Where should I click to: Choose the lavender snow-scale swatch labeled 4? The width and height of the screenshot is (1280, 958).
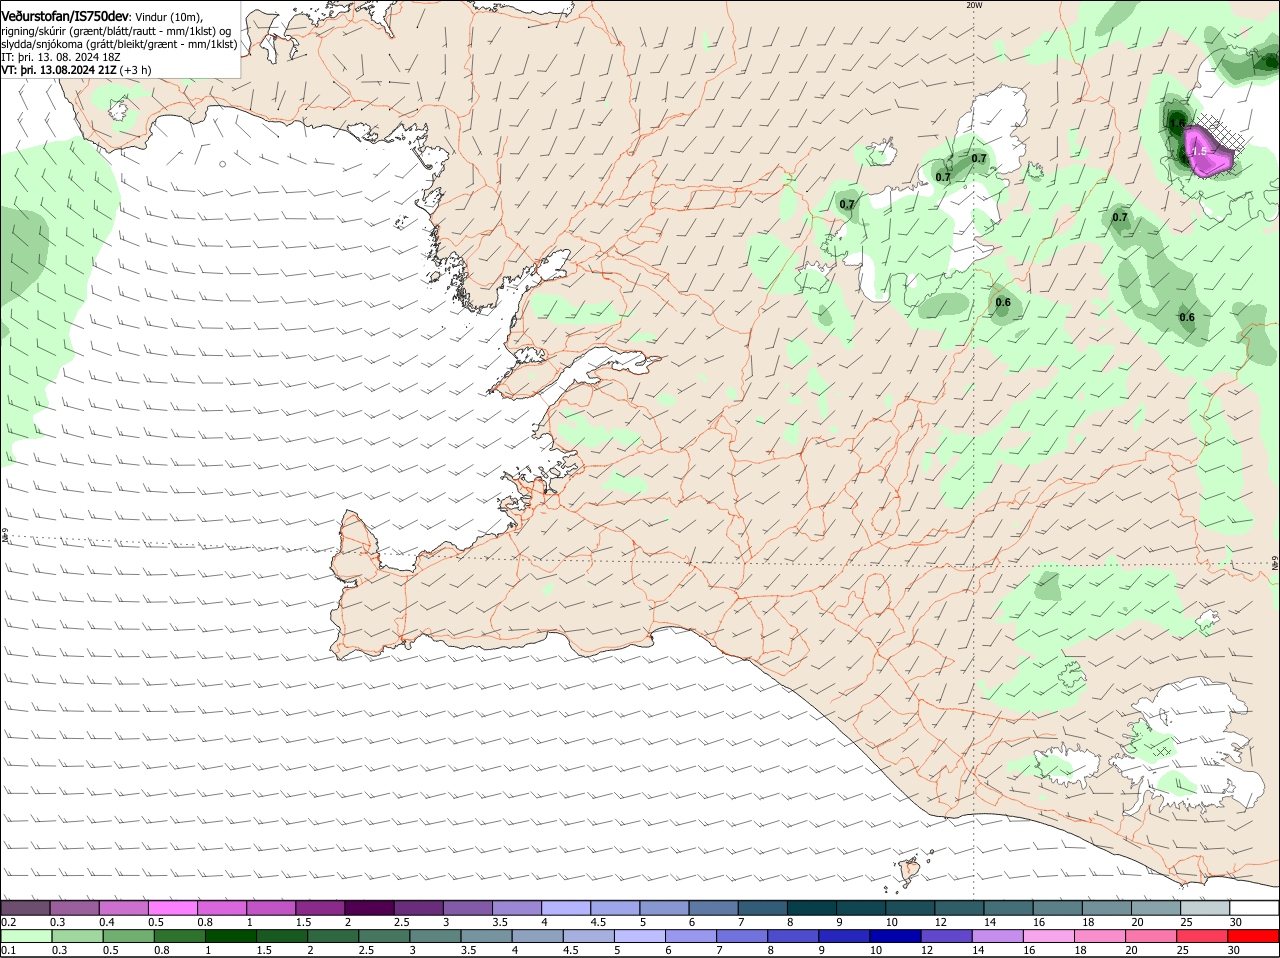pyautogui.click(x=564, y=908)
